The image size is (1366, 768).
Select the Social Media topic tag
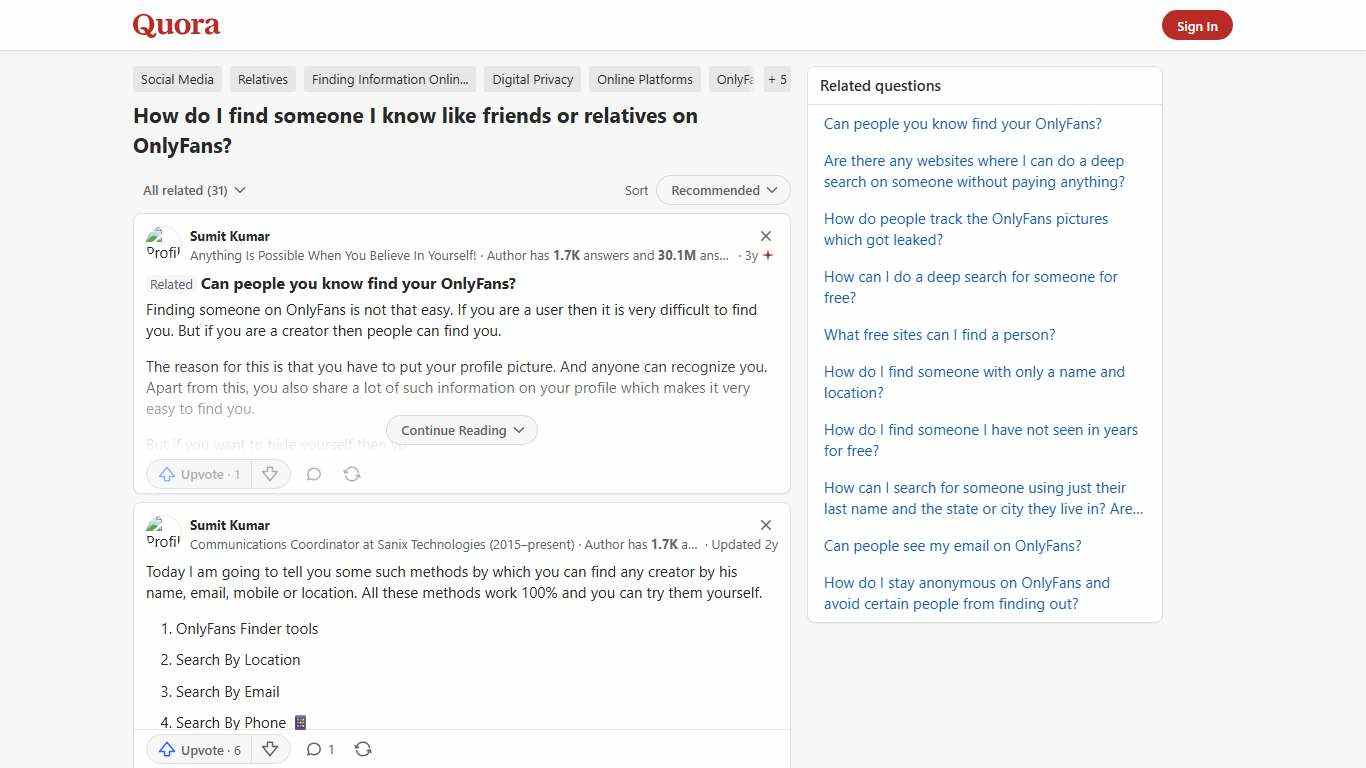pyautogui.click(x=177, y=79)
